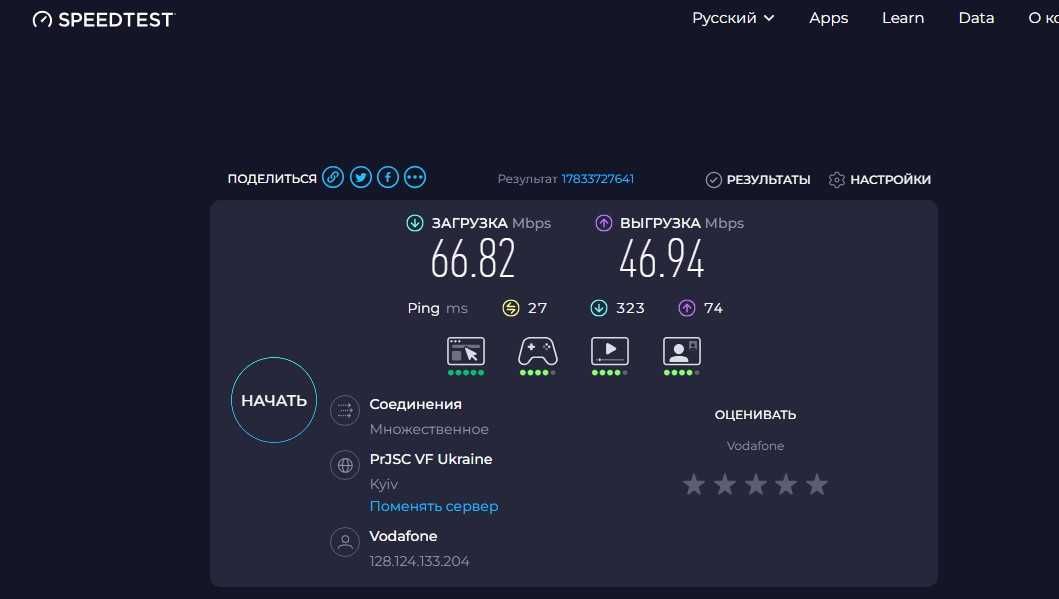Rate Vodafone two stars
The width and height of the screenshot is (1059, 599).
(725, 484)
